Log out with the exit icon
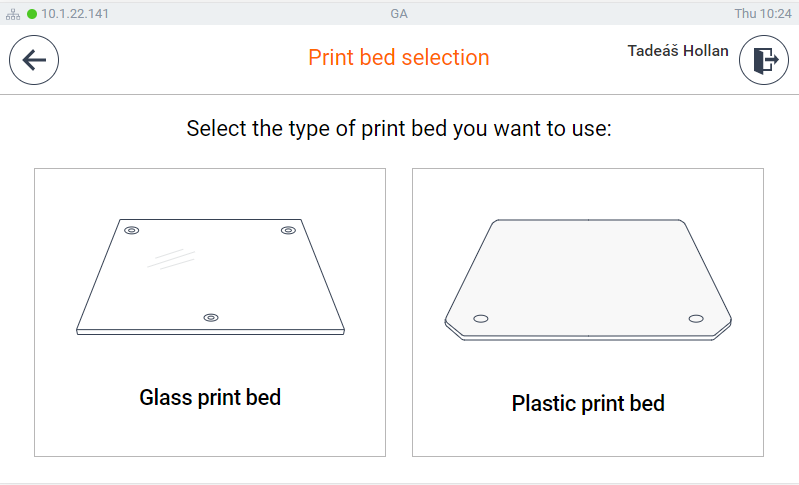Screen dimensions: 799x485 click(x=764, y=60)
